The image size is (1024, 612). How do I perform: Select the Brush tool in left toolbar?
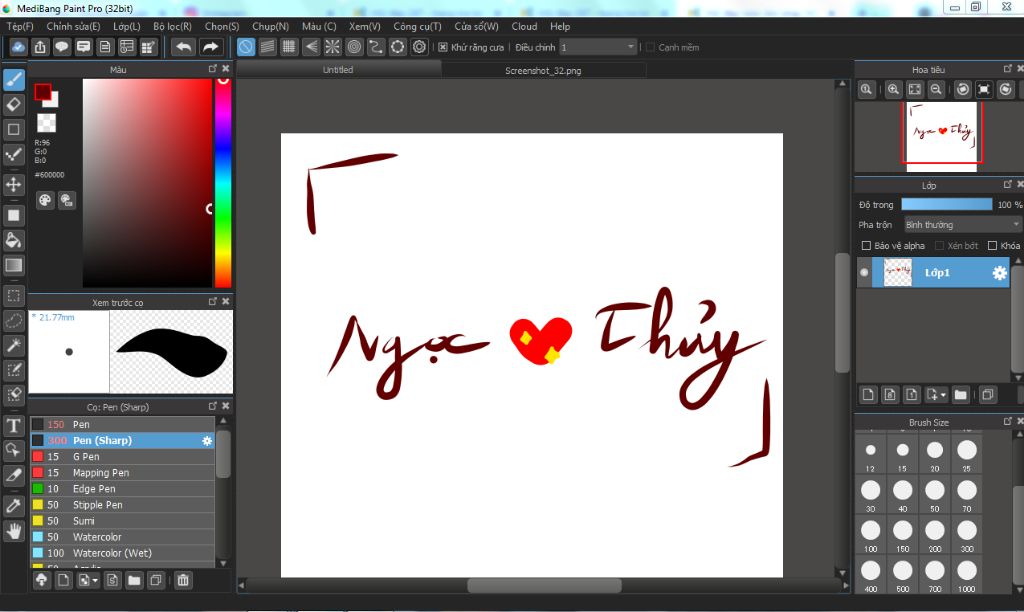tap(14, 80)
